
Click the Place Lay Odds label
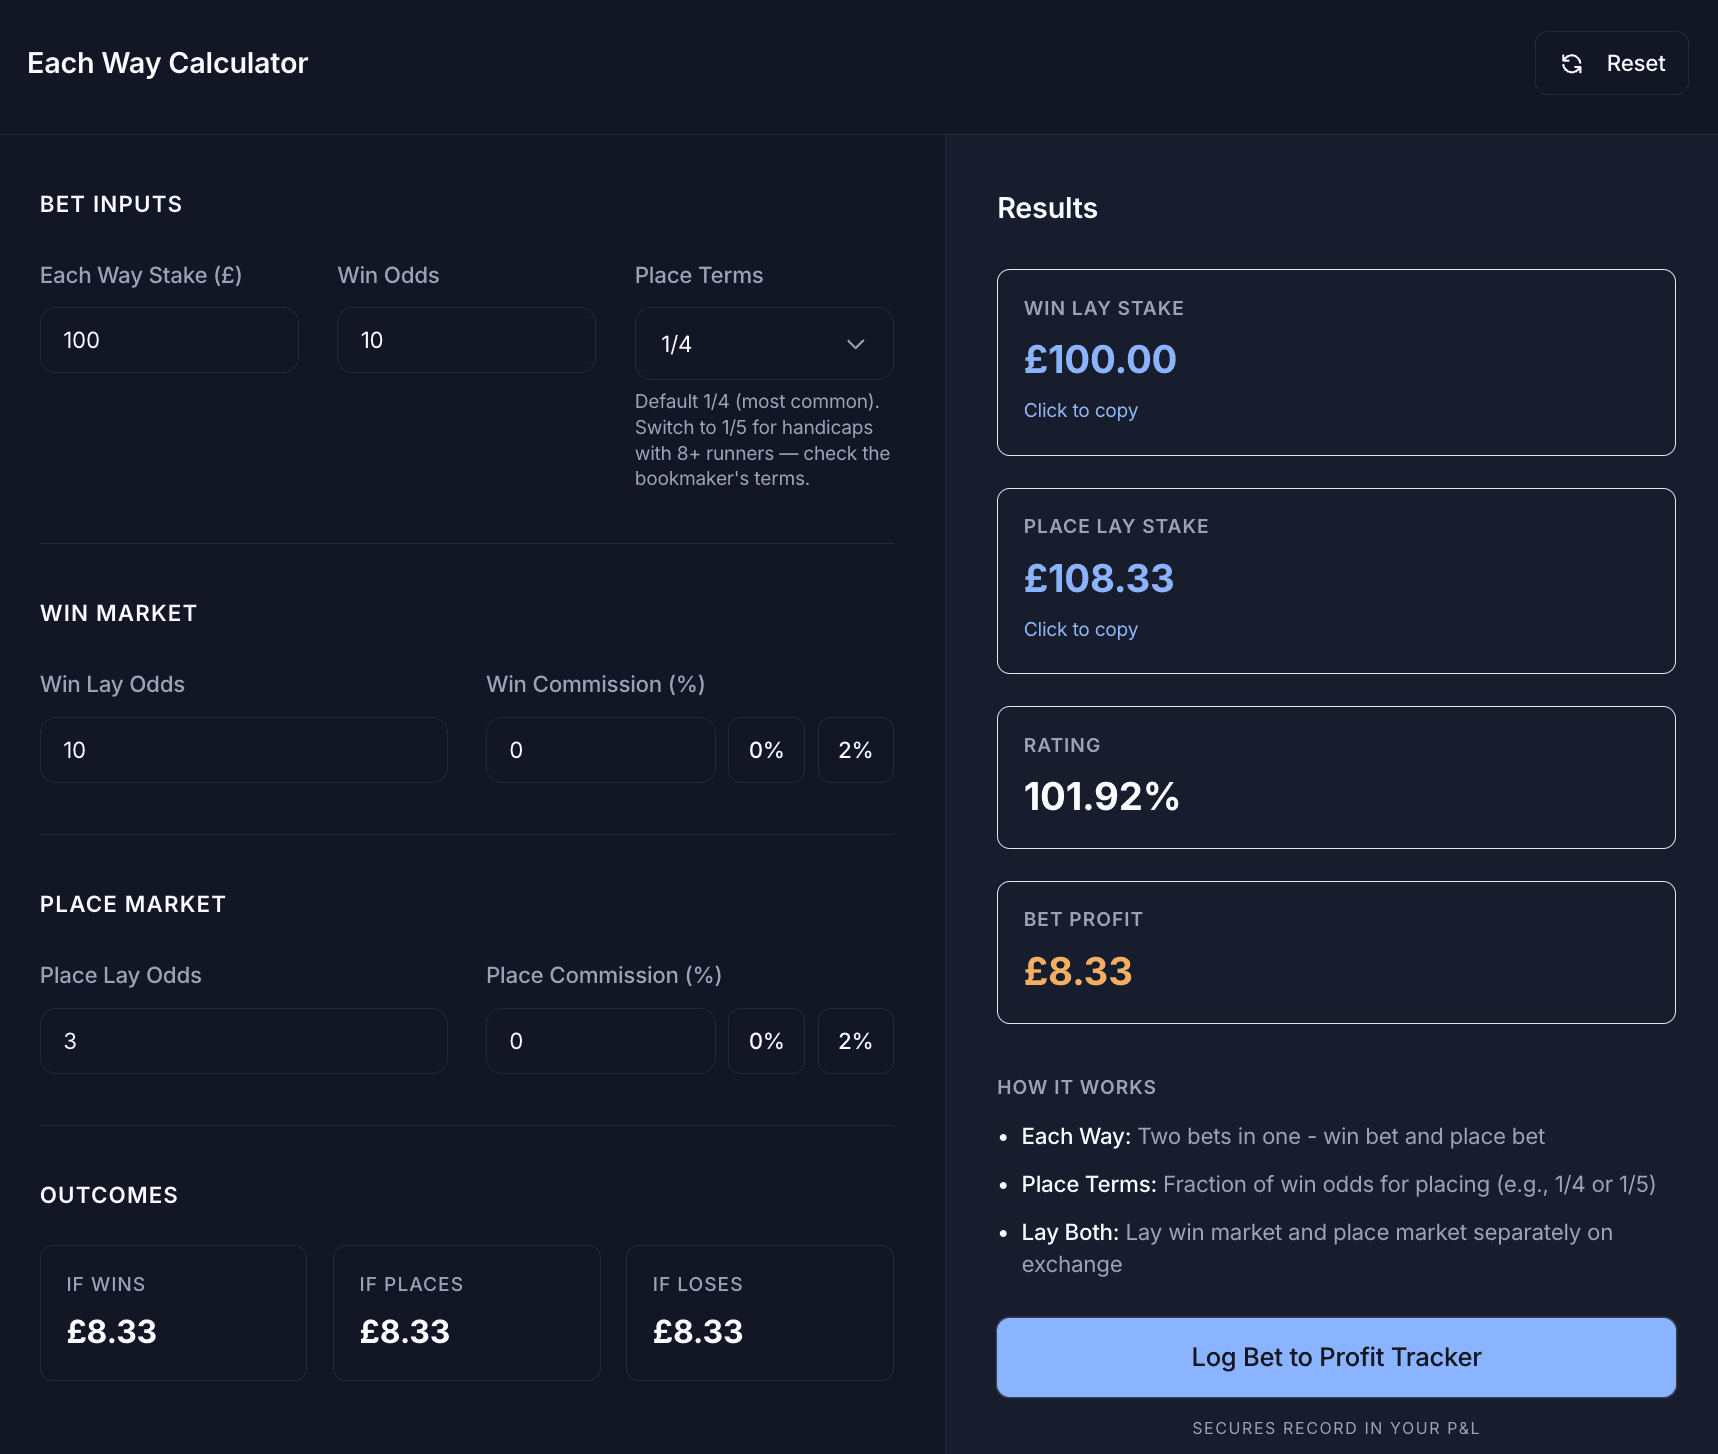click(121, 975)
